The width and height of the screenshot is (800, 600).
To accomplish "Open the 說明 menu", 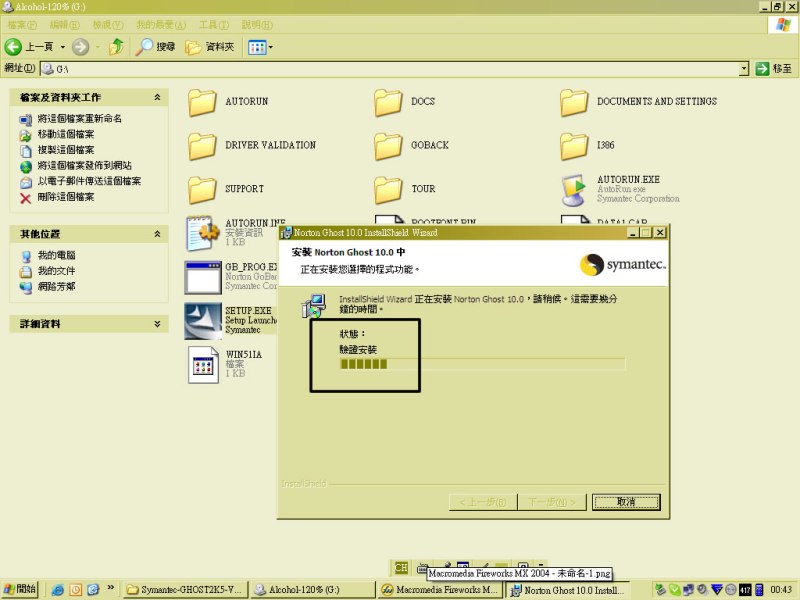I will click(x=257, y=24).
